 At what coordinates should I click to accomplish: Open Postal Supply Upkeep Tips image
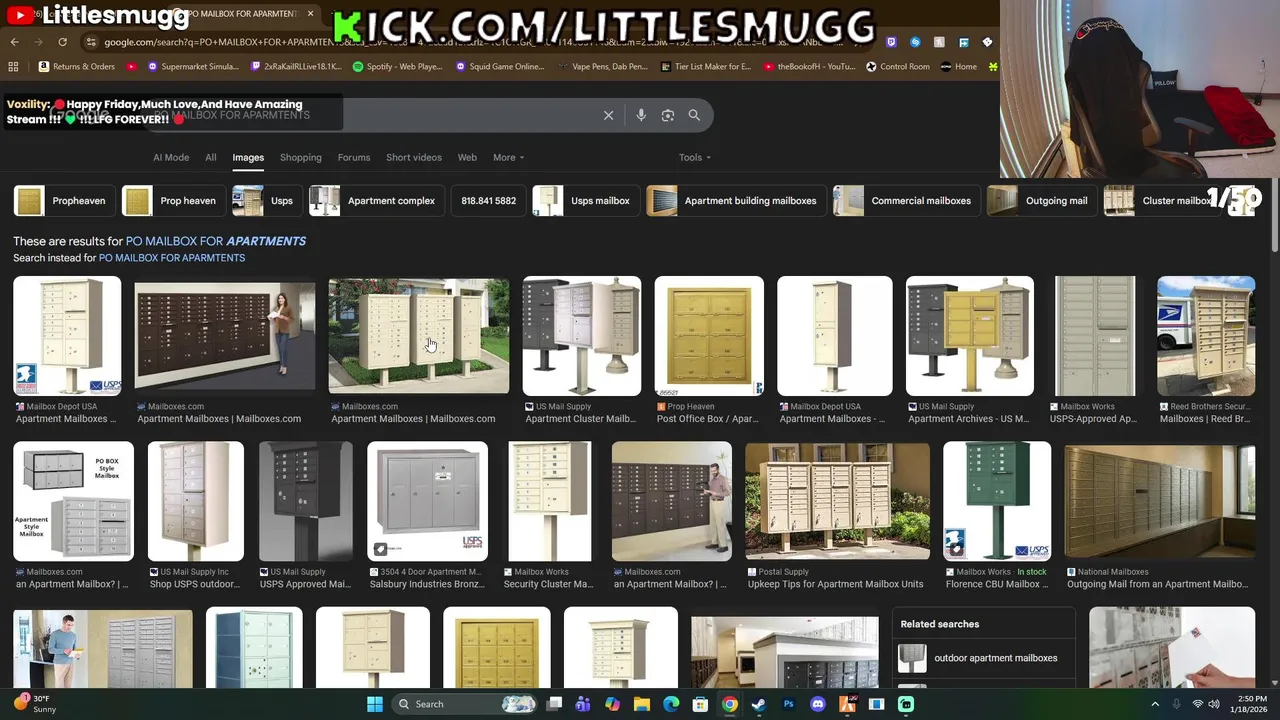pyautogui.click(x=837, y=501)
